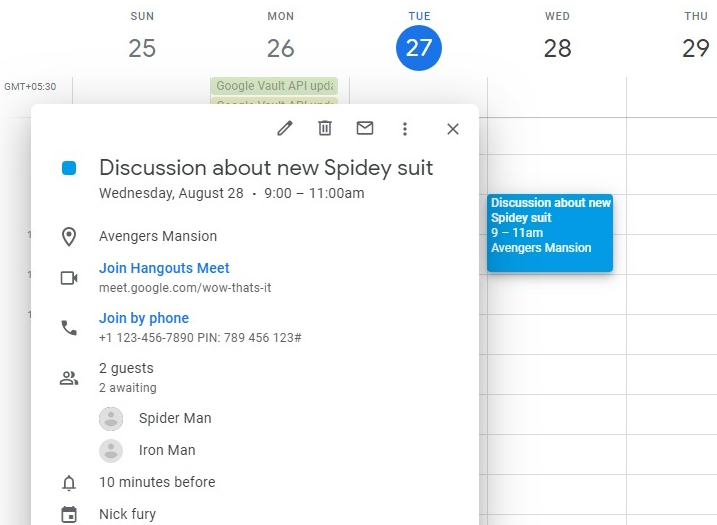
Task: Click the phone handset icon
Action: pyautogui.click(x=69, y=327)
